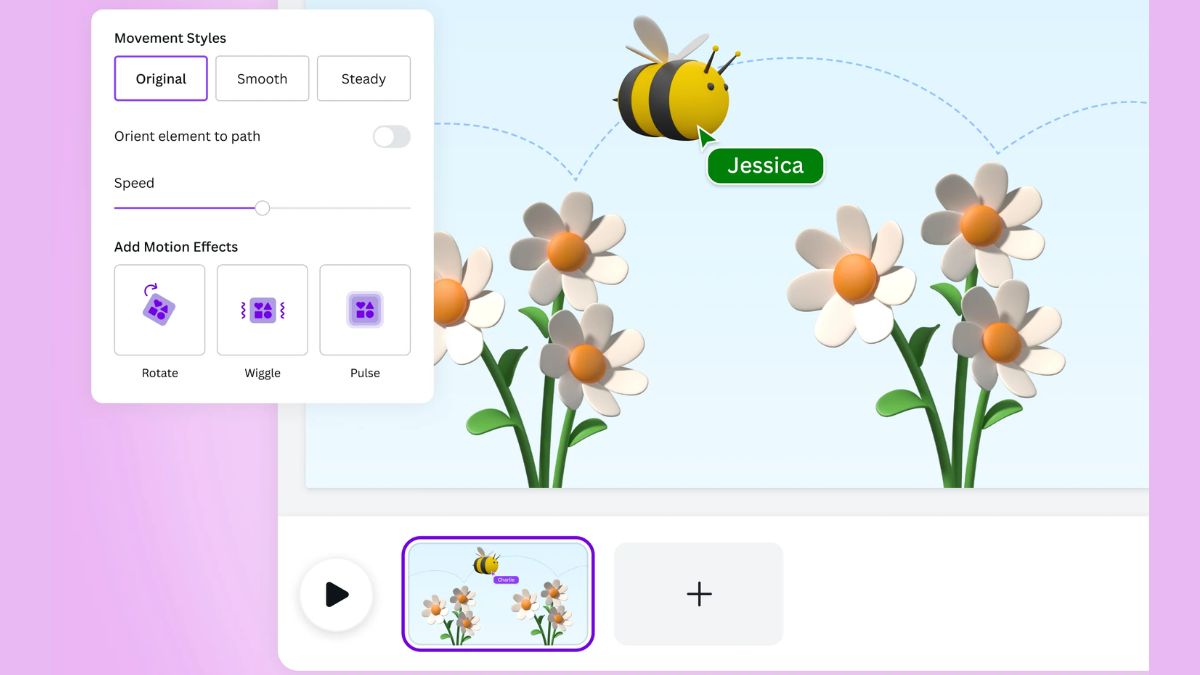Choose the Smooth movement style
This screenshot has width=1200, height=675.
pyautogui.click(x=262, y=78)
